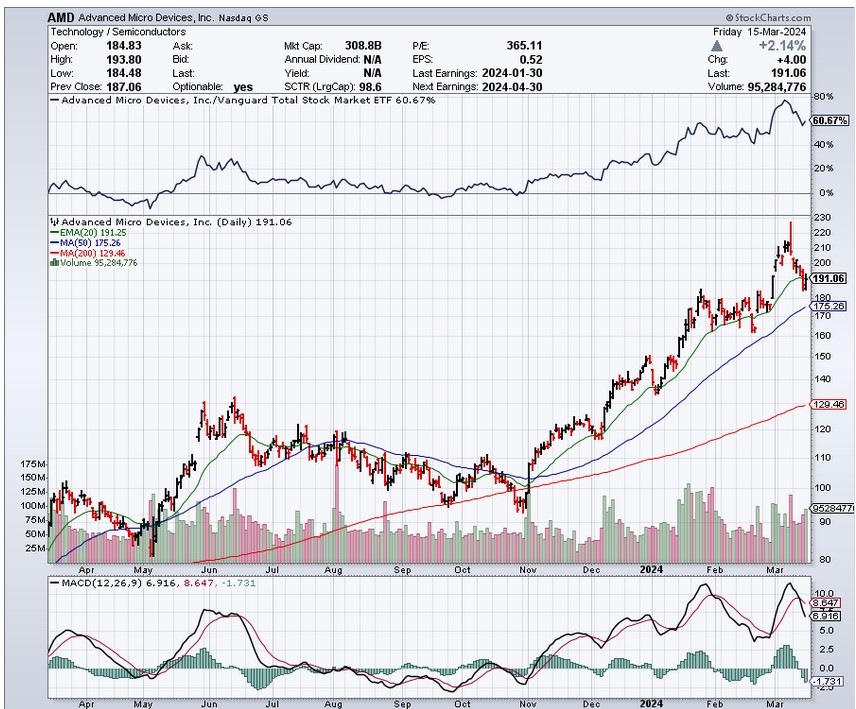This screenshot has width=856, height=709.
Task: Click the blue MA(50) legend line marker
Action: 55,242
